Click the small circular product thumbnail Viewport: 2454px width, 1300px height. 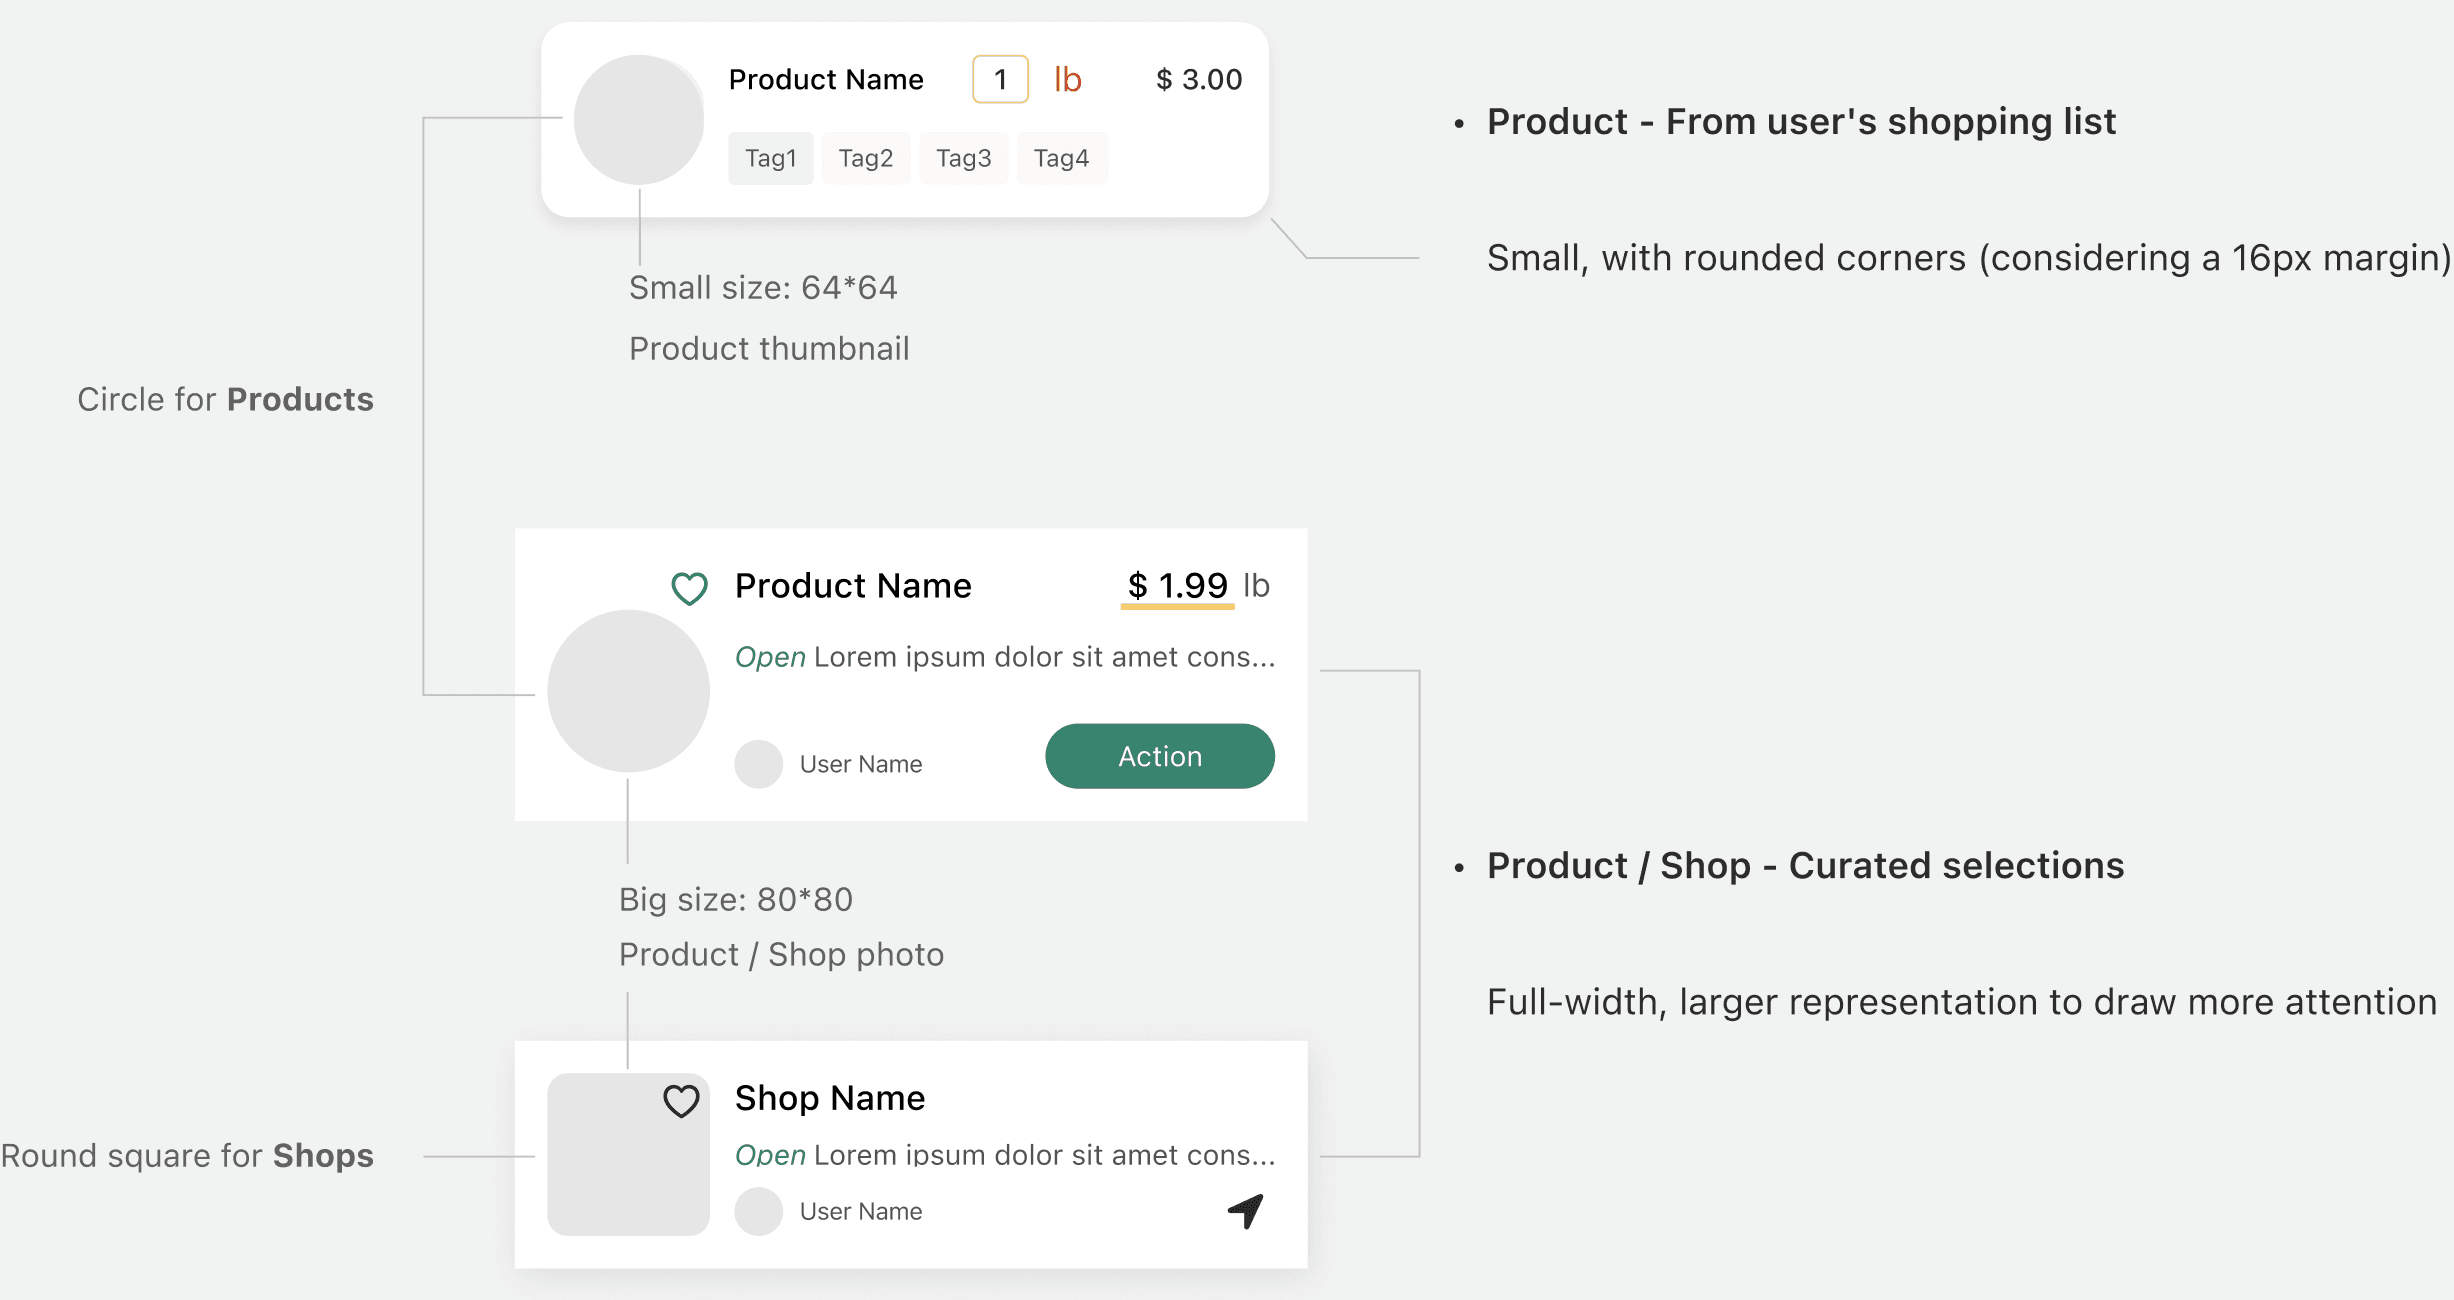pyautogui.click(x=638, y=120)
